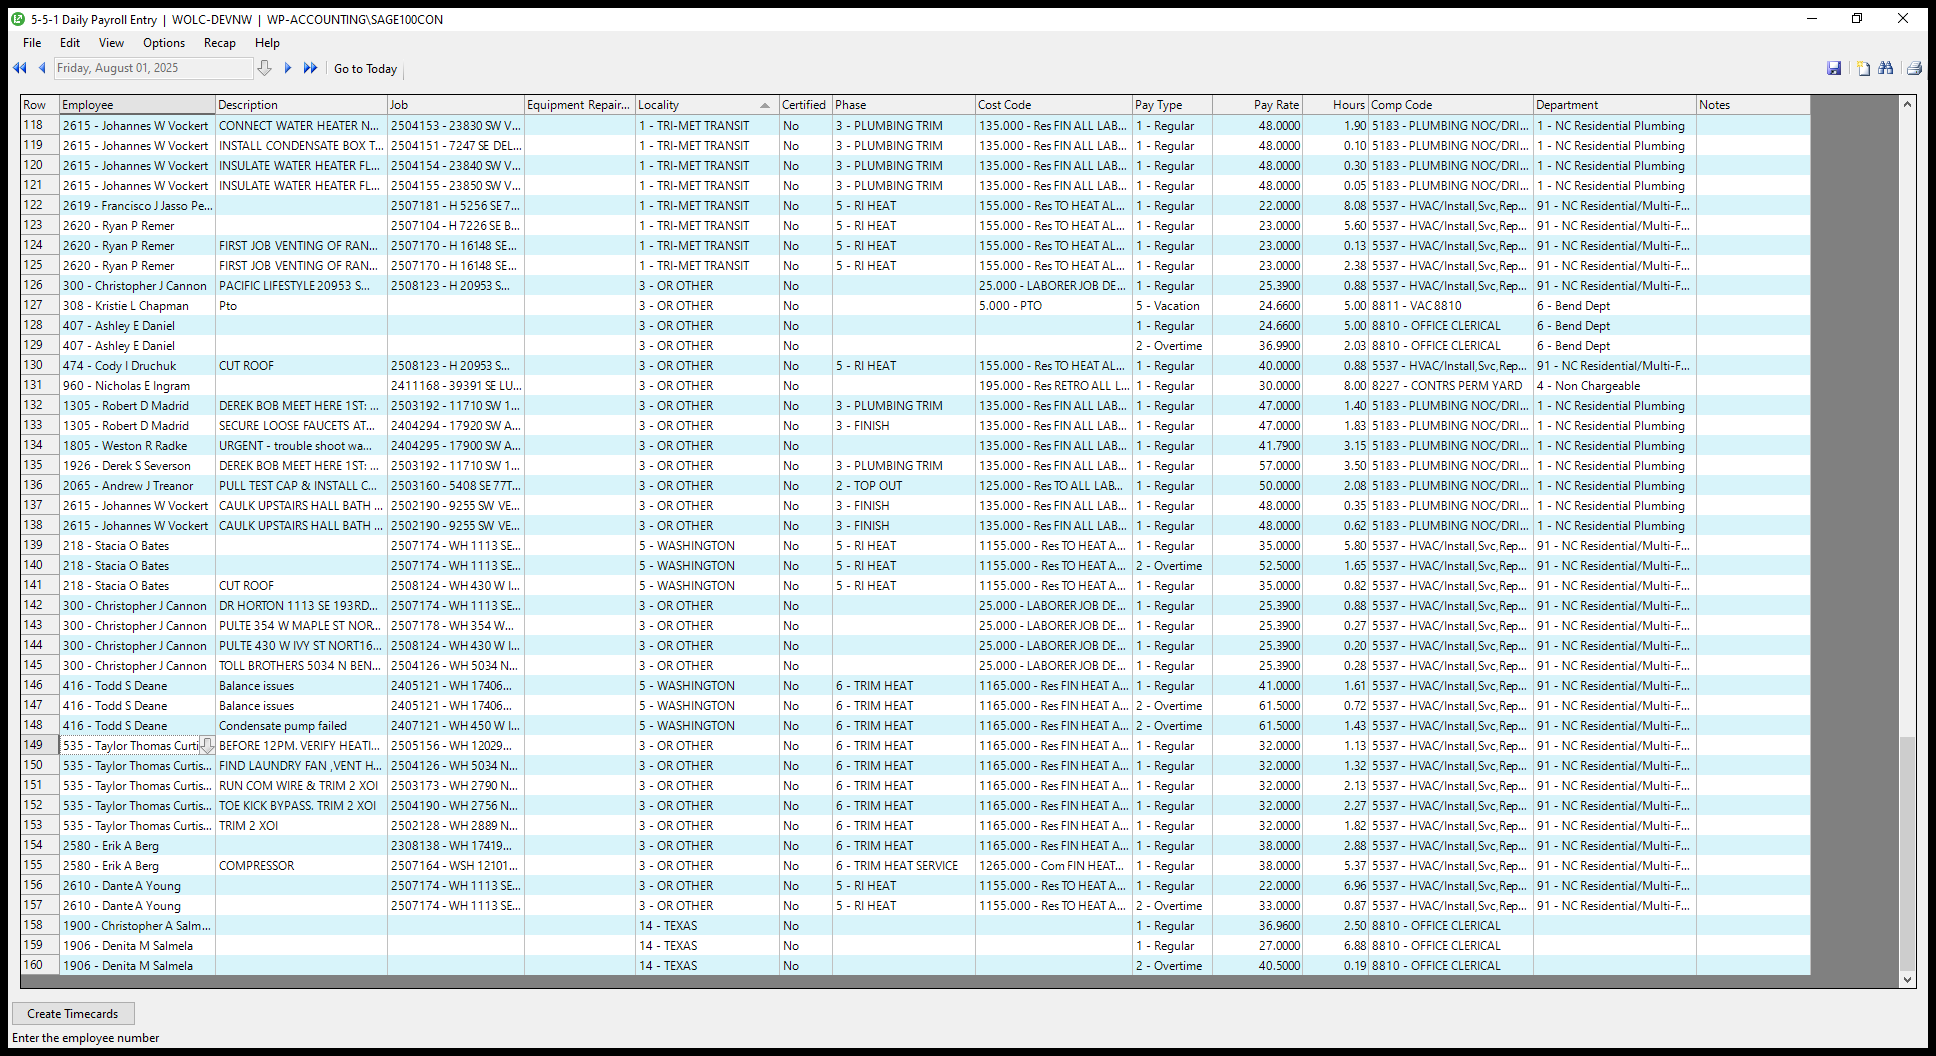Screen dimensions: 1936x1056
Task: Open employee dropdown in row 149
Action: click(207, 746)
